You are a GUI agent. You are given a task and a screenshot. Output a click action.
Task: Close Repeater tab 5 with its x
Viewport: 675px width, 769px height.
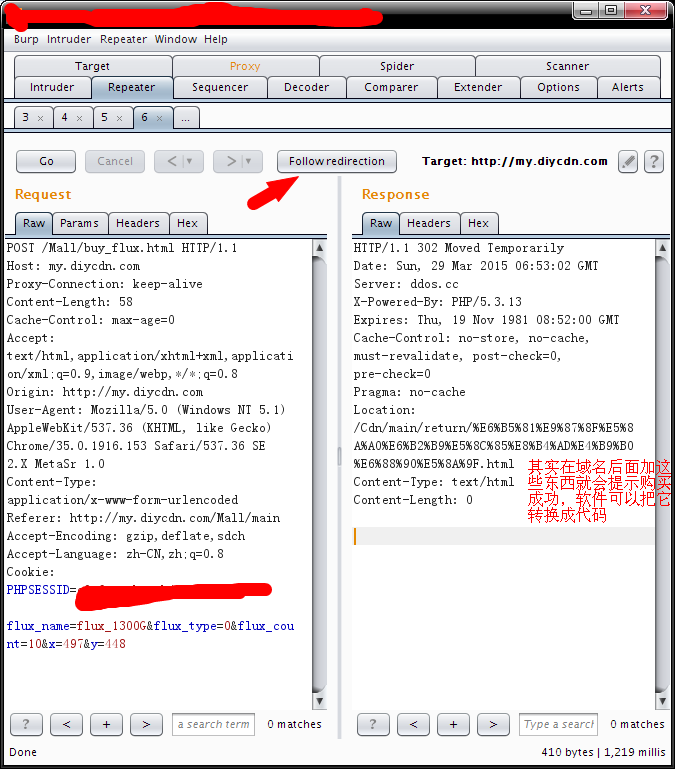pyautogui.click(x=119, y=118)
